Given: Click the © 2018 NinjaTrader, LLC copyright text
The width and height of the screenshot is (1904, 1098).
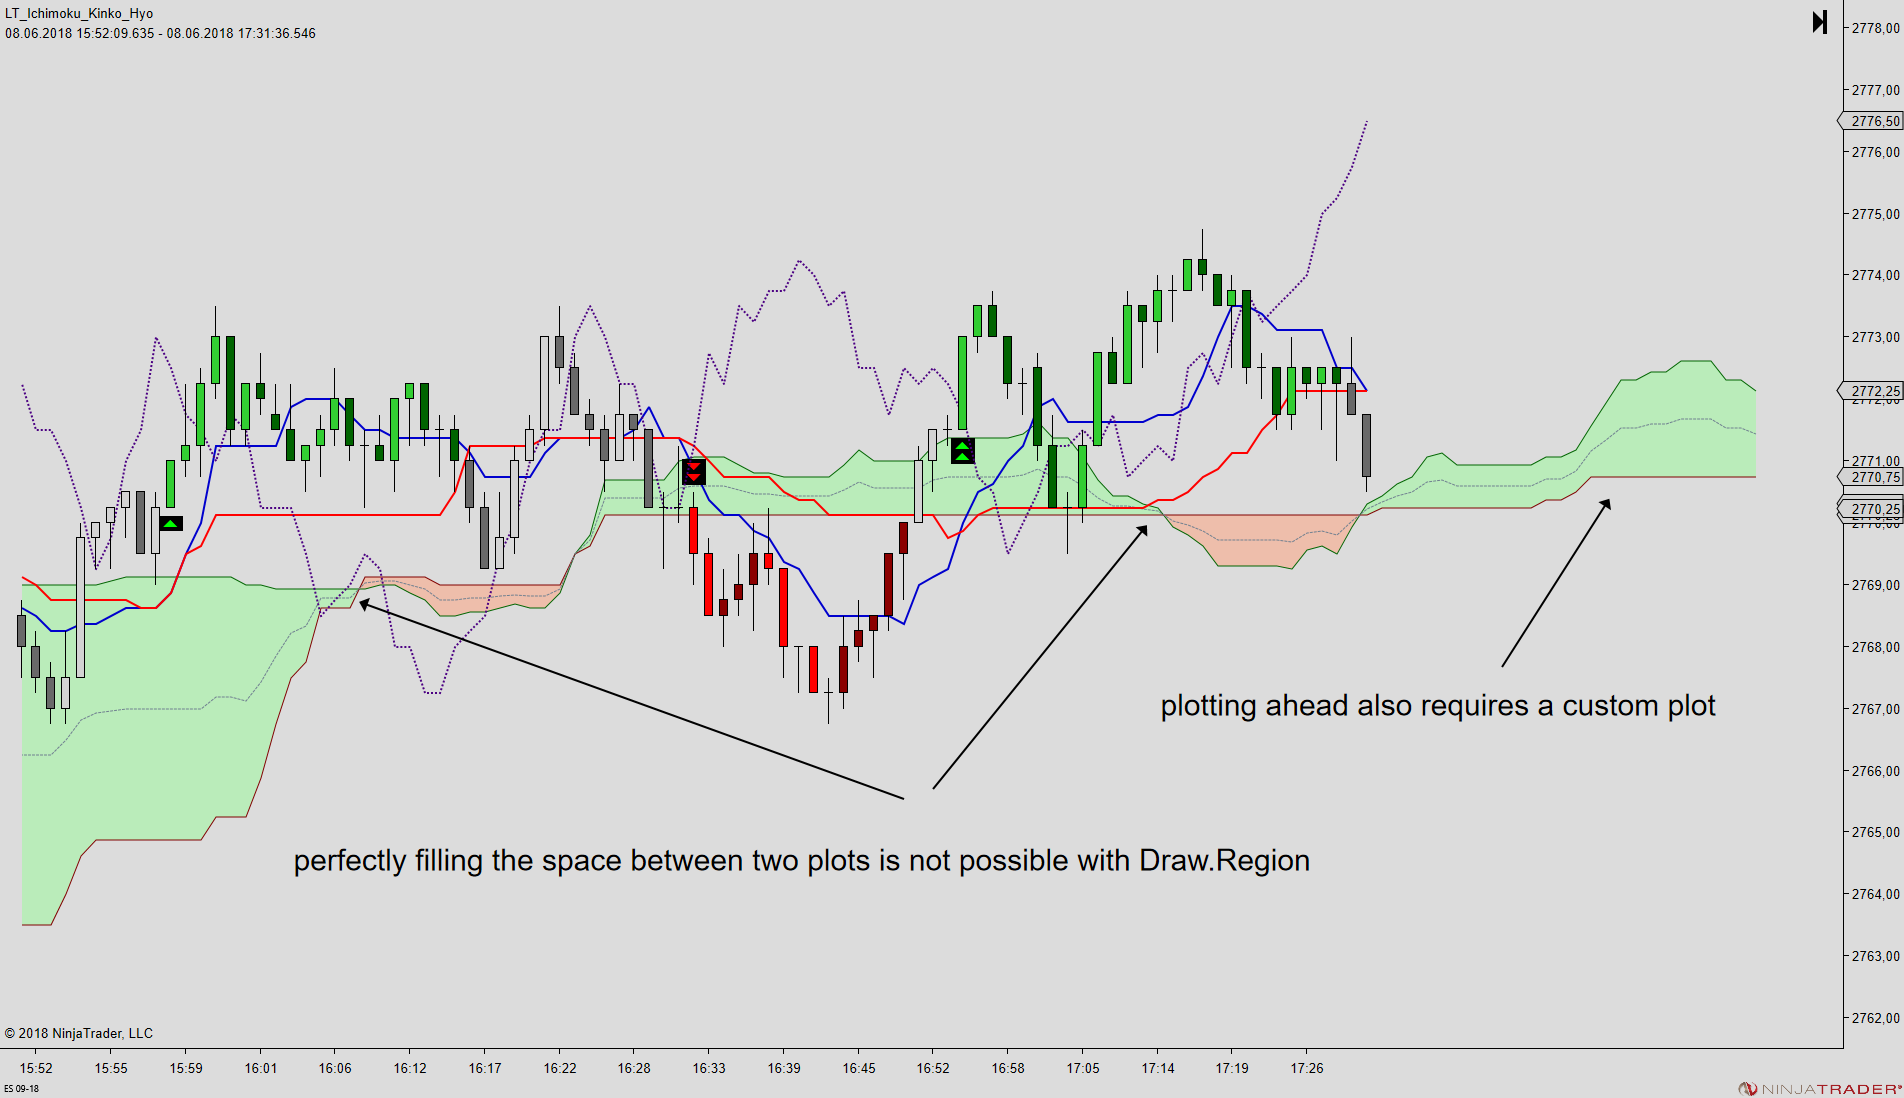Looking at the screenshot, I should (79, 1033).
